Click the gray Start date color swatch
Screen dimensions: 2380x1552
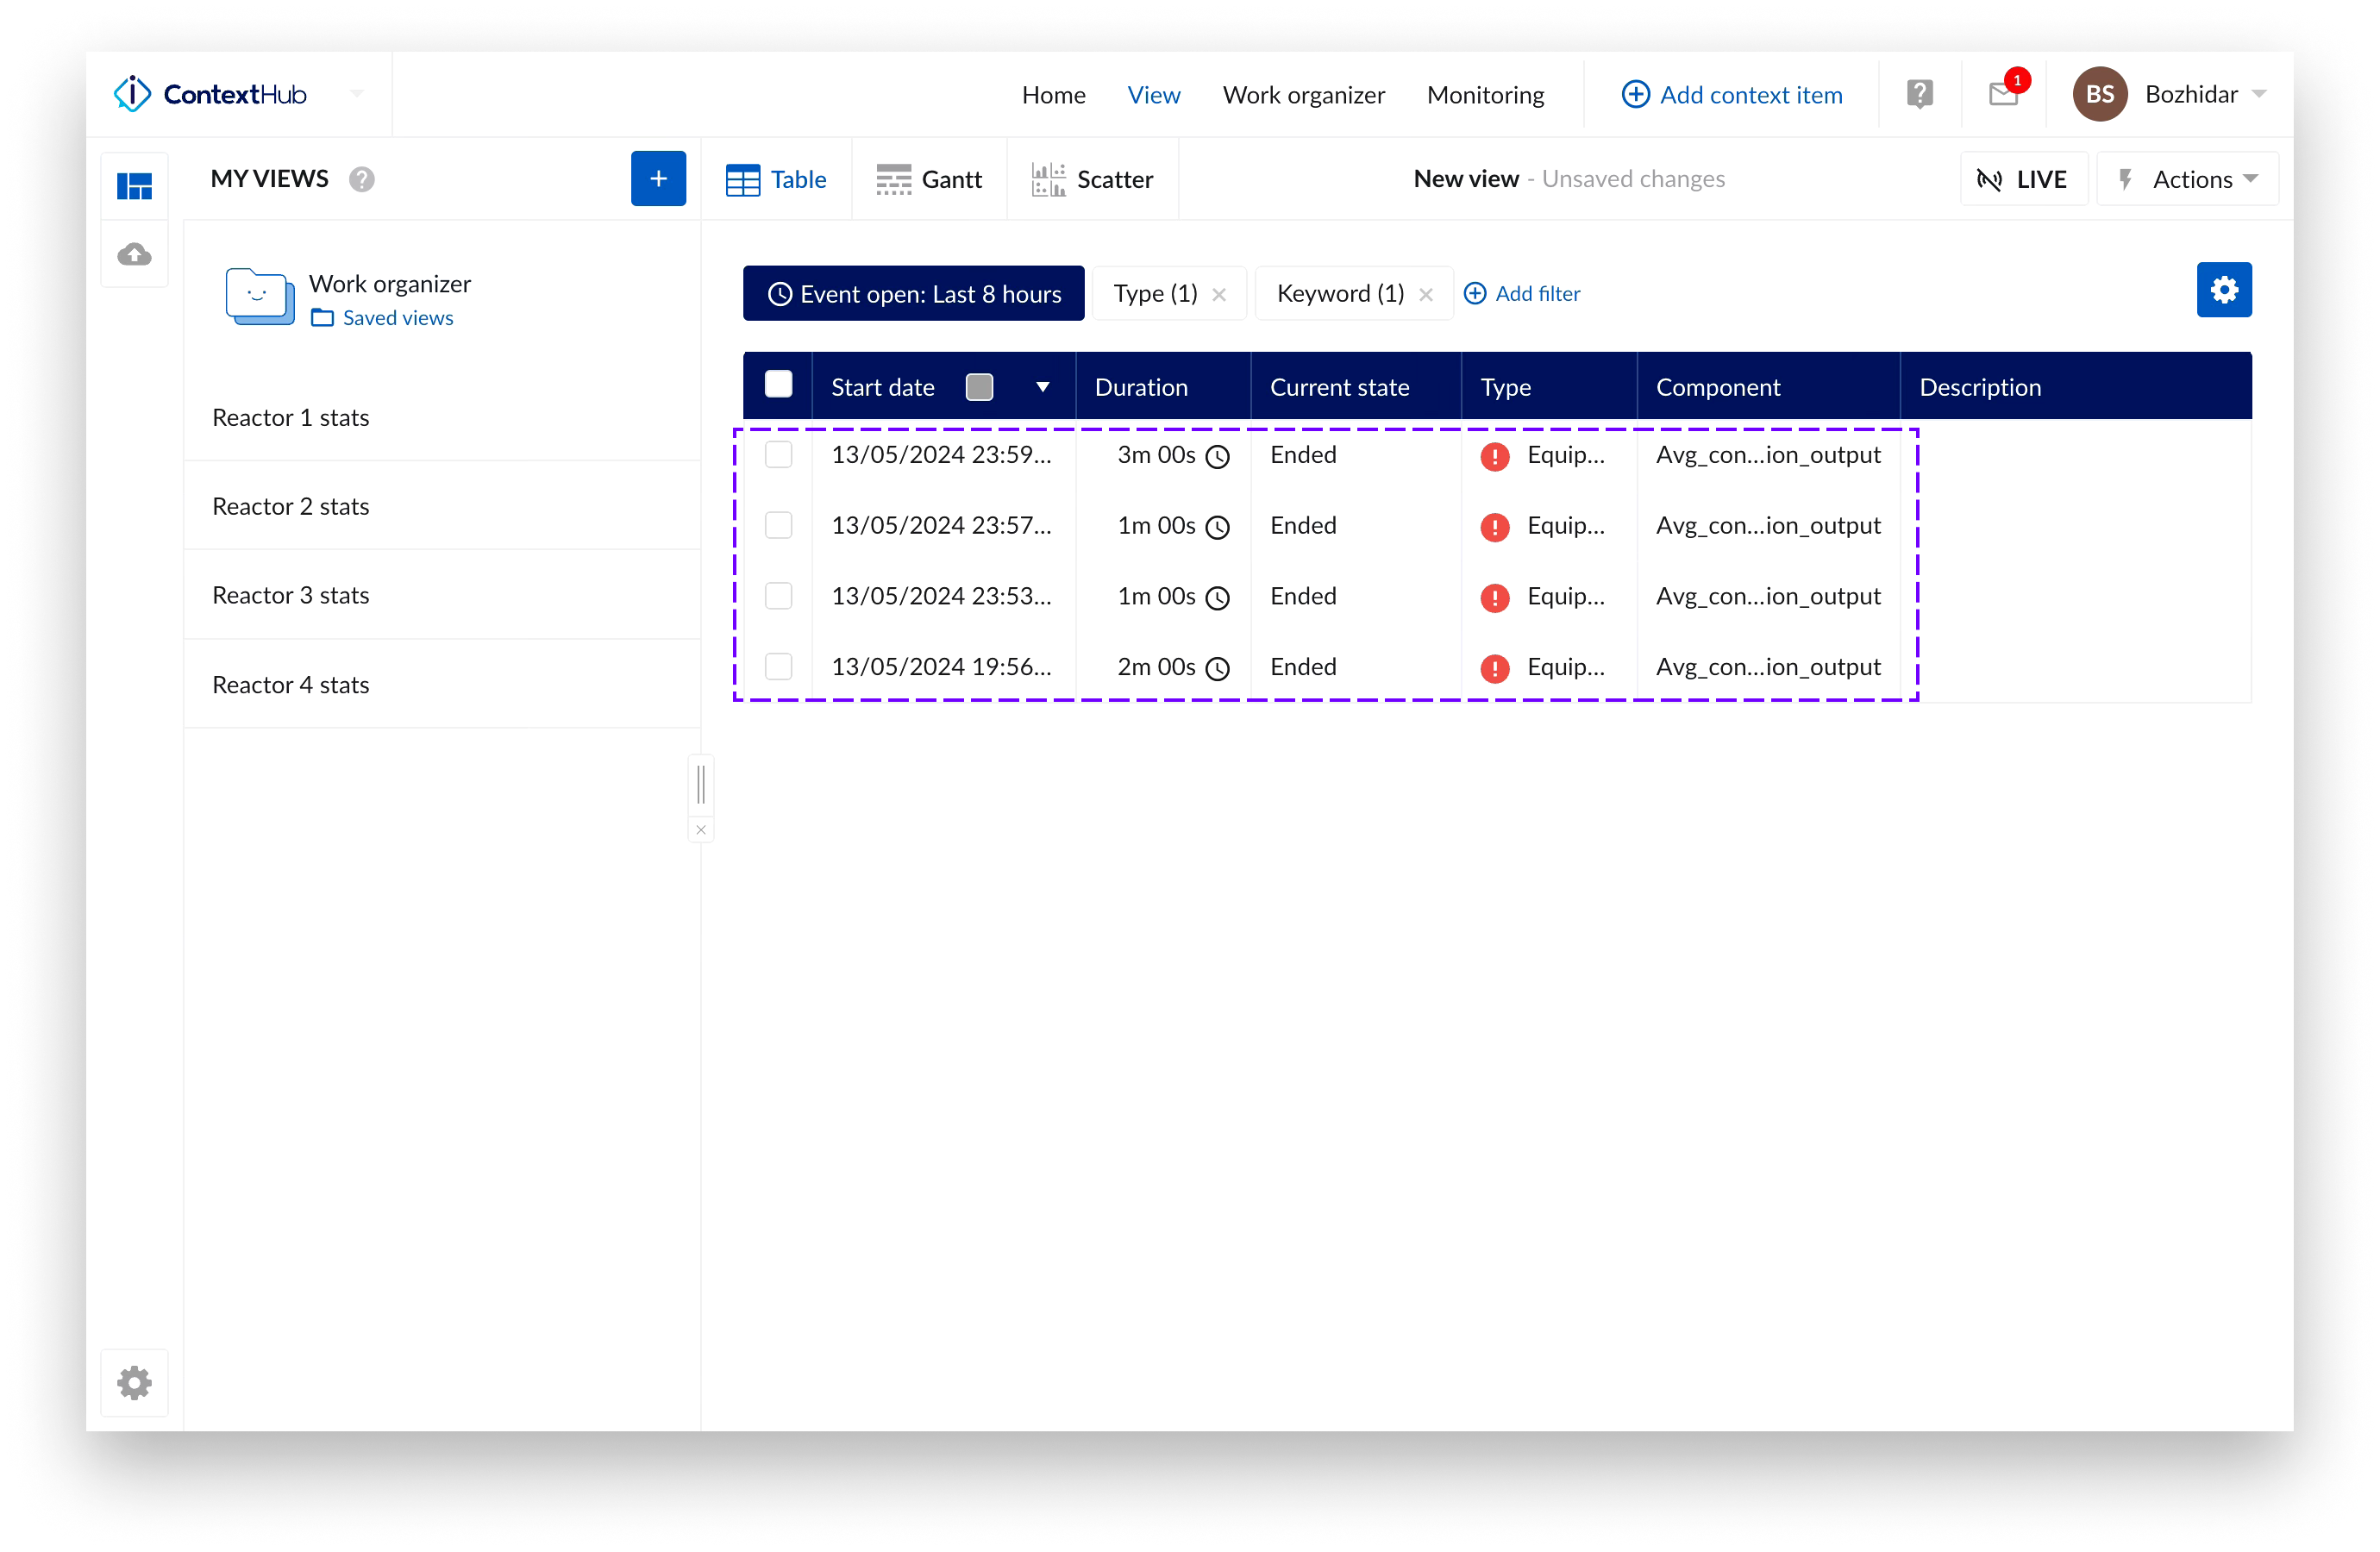click(979, 387)
